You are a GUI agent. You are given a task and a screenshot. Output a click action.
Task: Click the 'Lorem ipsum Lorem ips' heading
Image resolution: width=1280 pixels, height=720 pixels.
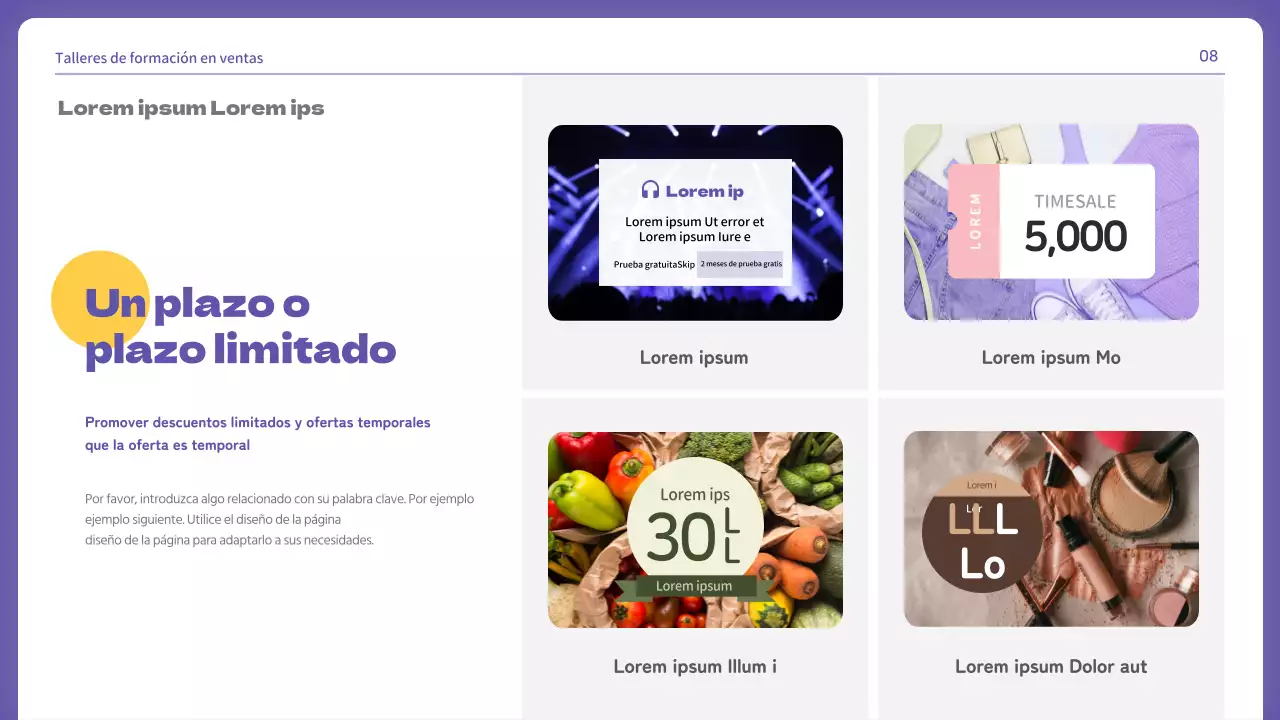[191, 108]
